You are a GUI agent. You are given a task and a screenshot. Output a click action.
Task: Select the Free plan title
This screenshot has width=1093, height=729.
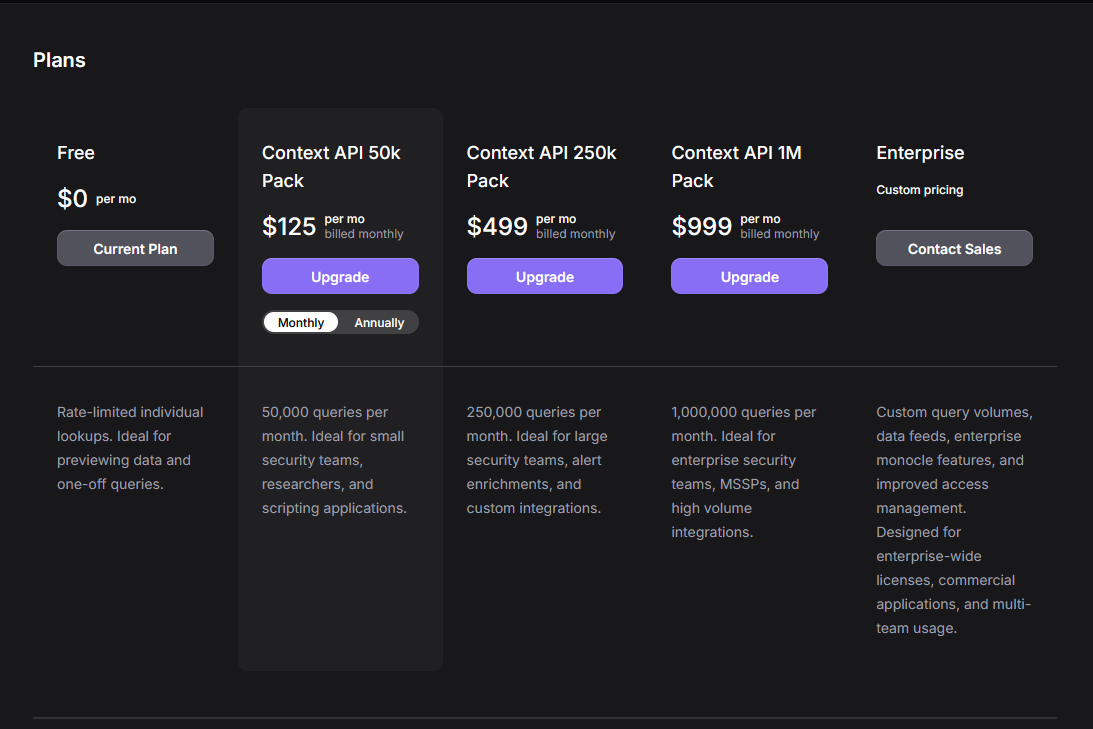[x=76, y=153]
